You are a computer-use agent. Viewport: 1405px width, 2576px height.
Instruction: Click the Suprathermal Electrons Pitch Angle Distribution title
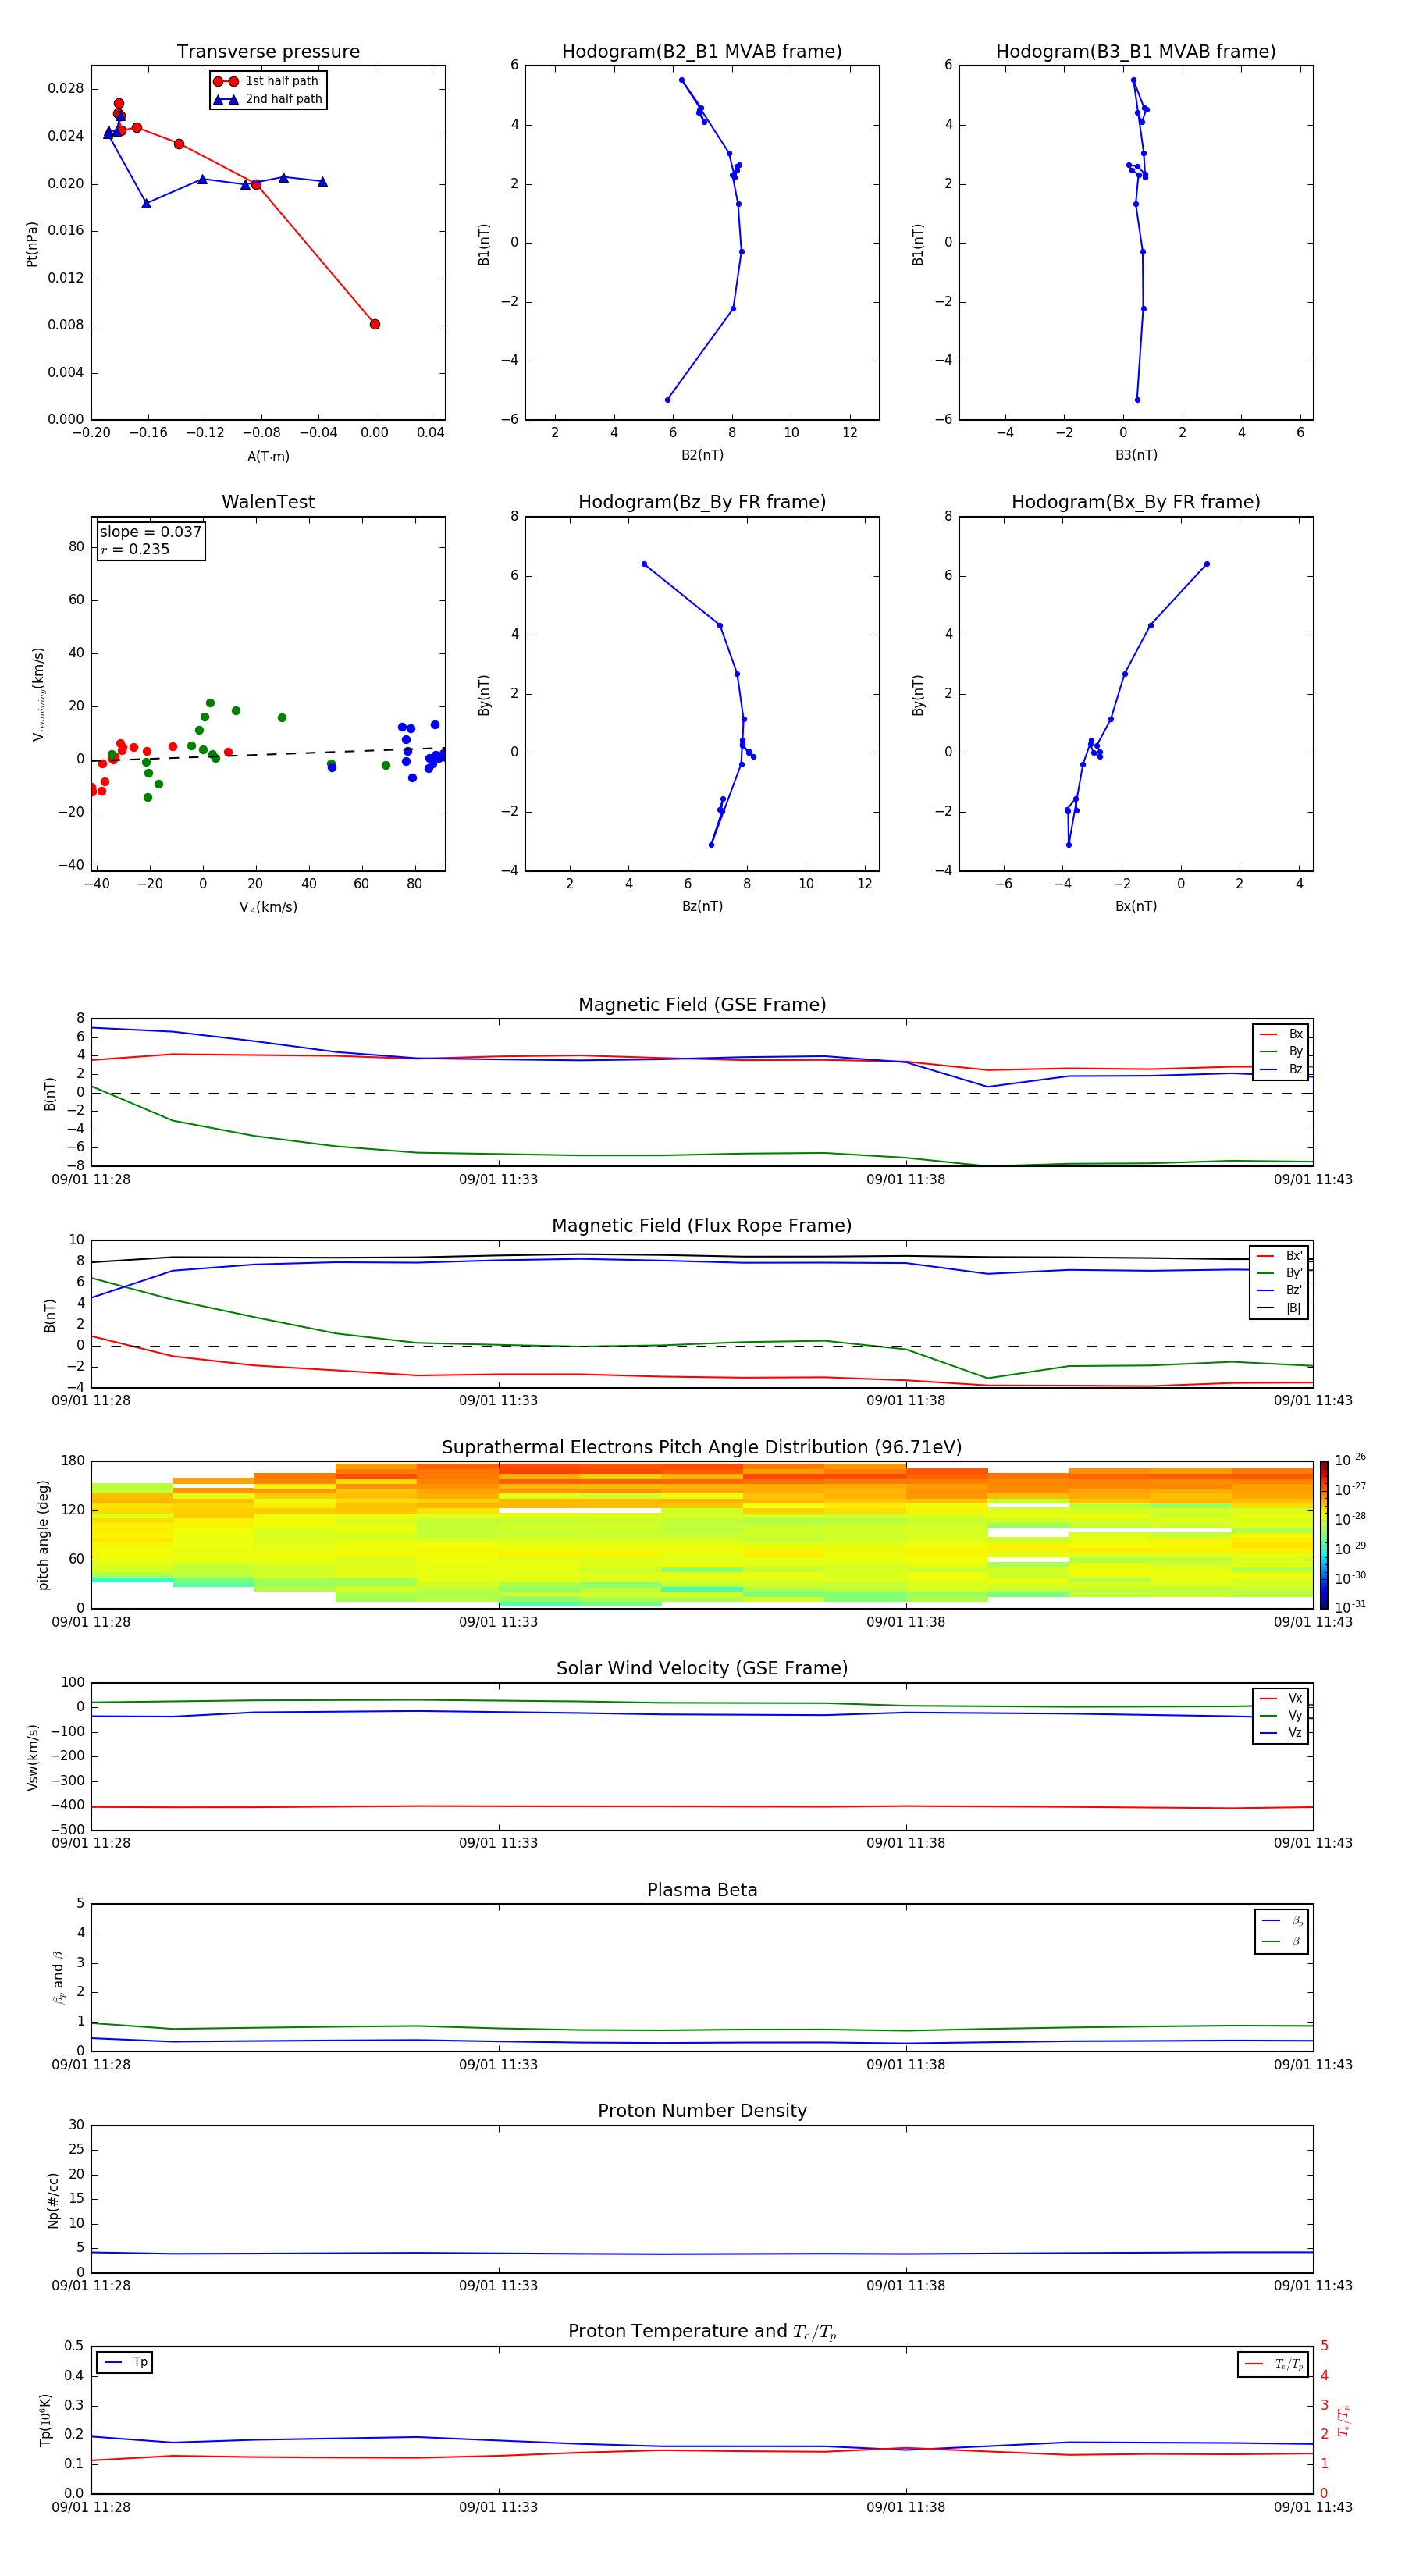point(702,1448)
